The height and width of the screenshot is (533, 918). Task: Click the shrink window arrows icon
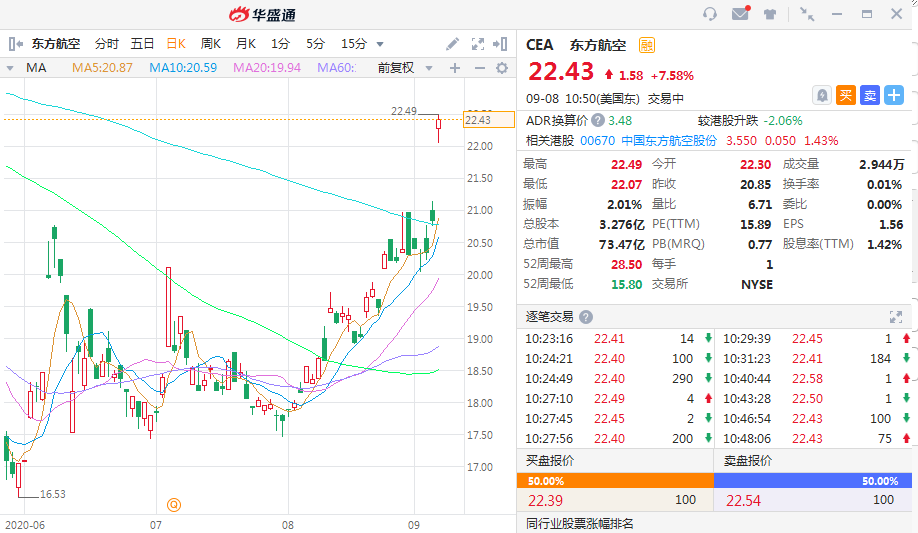(x=807, y=14)
